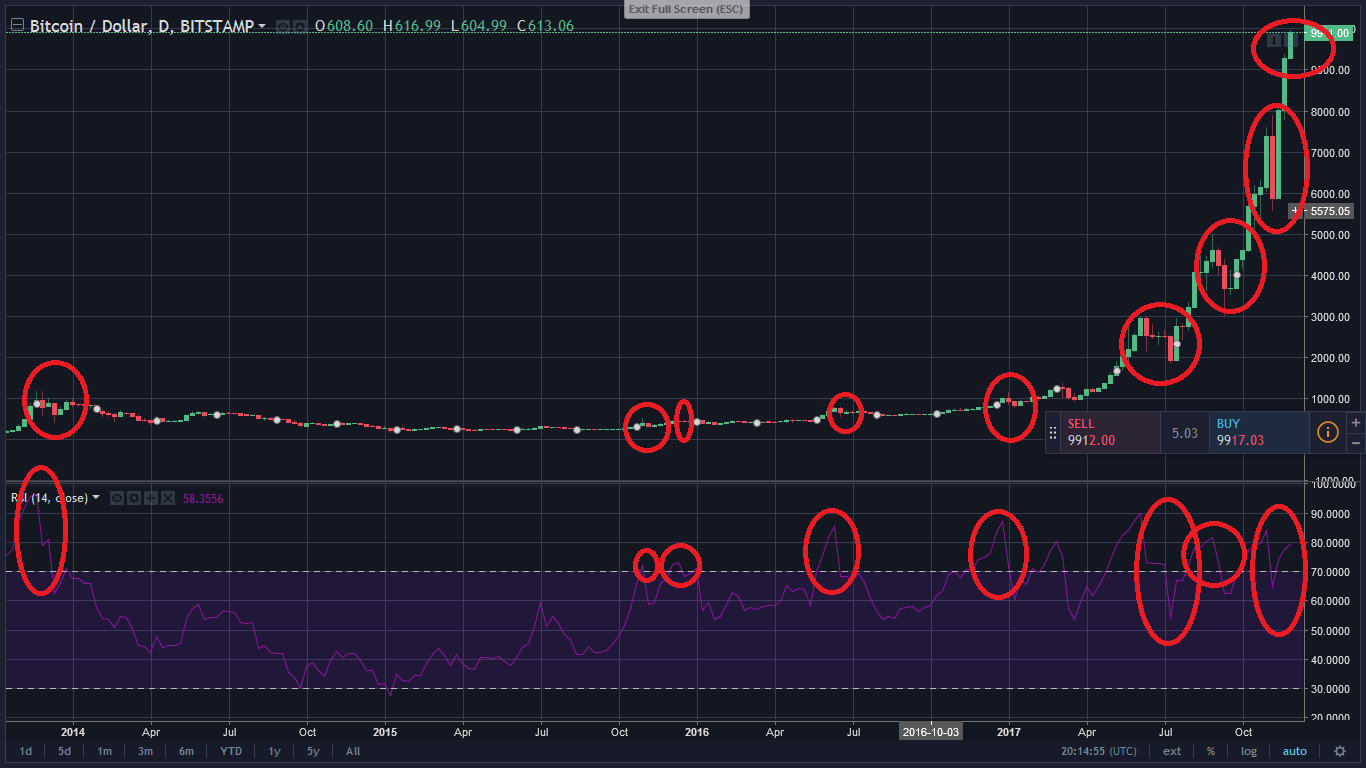1366x768 pixels.
Task: Select the YTD time range
Action: pyautogui.click(x=231, y=751)
